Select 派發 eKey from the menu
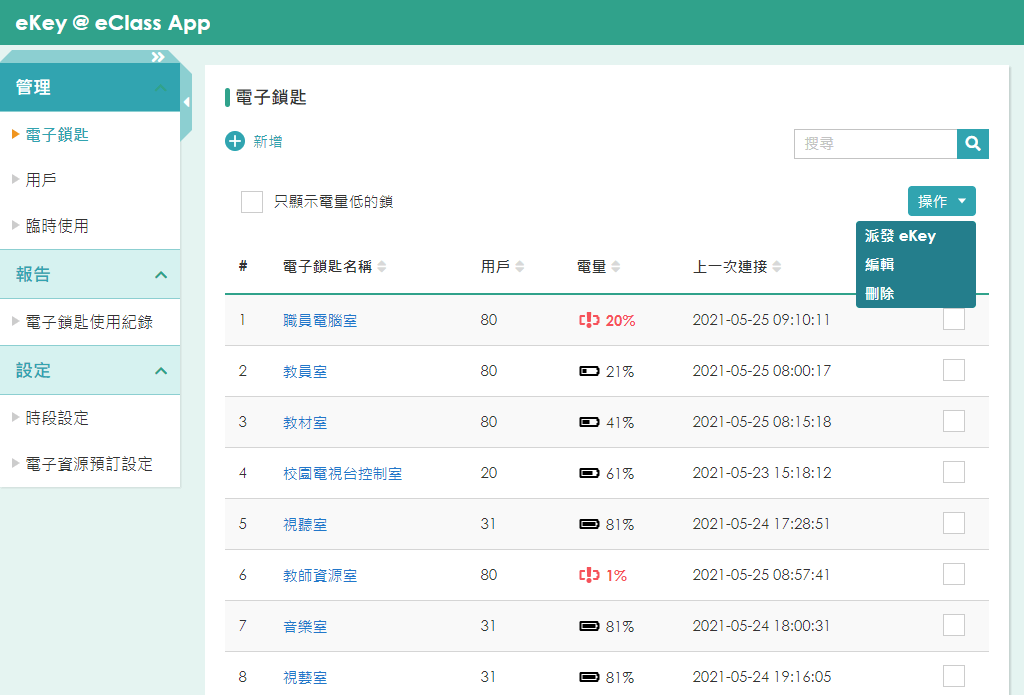The width and height of the screenshot is (1024, 695). [x=901, y=236]
